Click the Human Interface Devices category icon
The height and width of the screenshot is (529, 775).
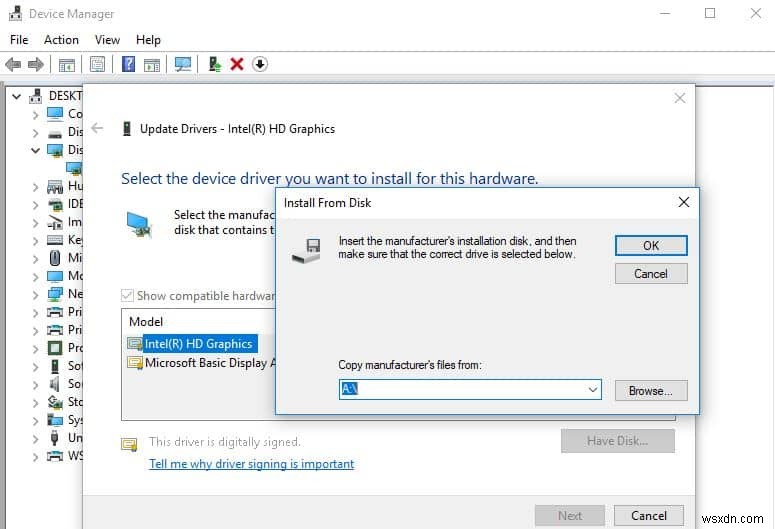[x=55, y=186]
